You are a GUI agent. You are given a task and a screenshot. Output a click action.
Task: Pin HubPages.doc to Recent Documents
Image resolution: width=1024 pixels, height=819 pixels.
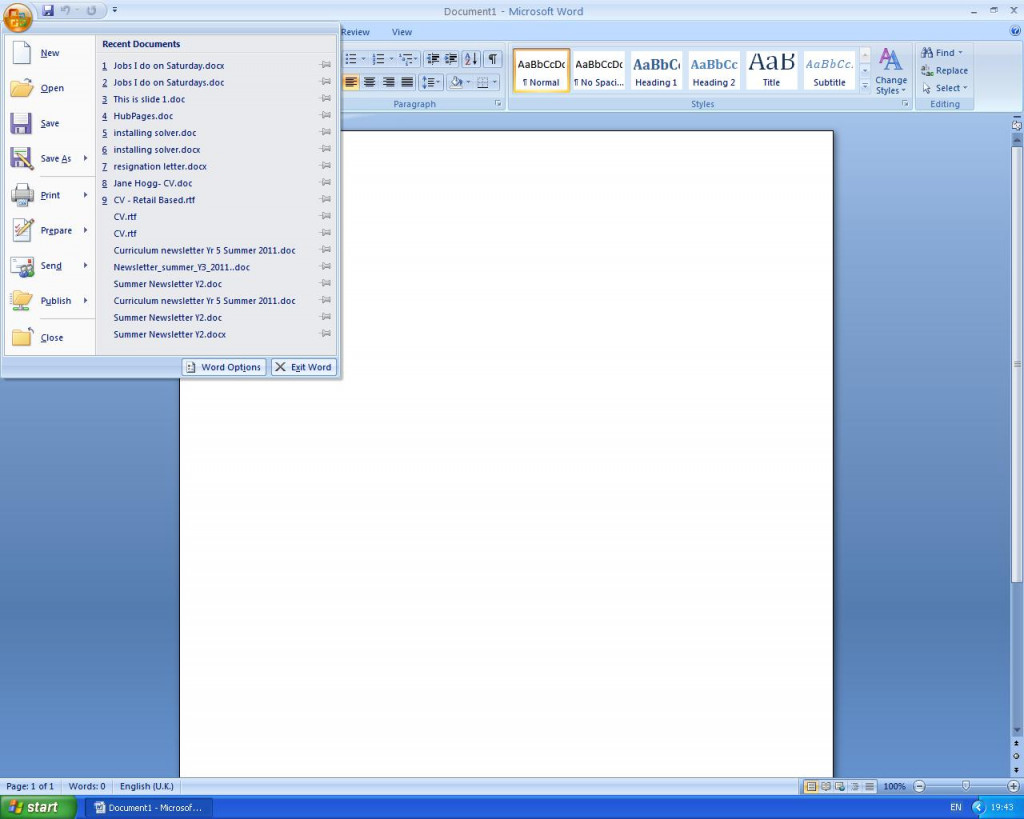[325, 116]
